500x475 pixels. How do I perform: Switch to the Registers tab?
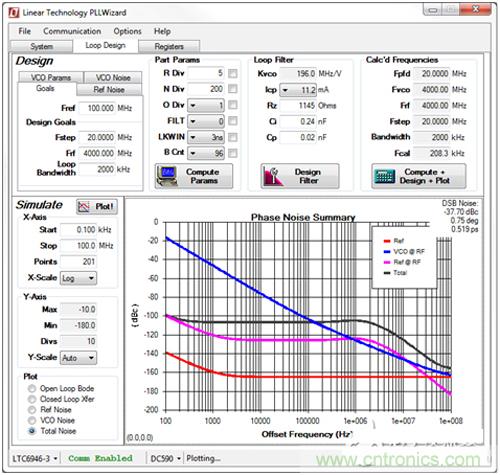(x=169, y=46)
